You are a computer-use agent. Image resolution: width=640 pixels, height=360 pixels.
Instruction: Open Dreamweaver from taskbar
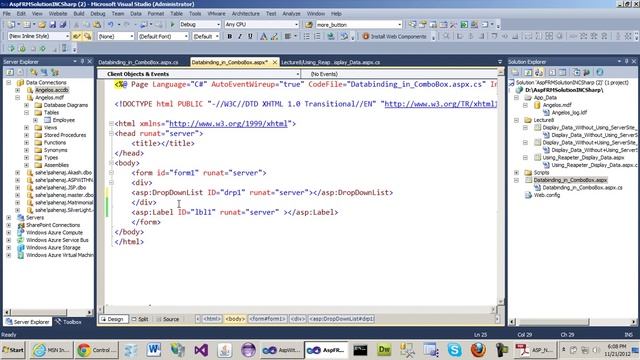pyautogui.click(x=384, y=350)
